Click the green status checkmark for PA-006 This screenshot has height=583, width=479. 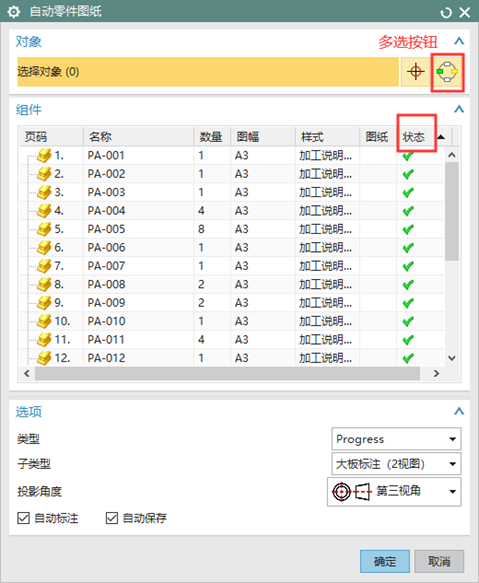(x=408, y=248)
